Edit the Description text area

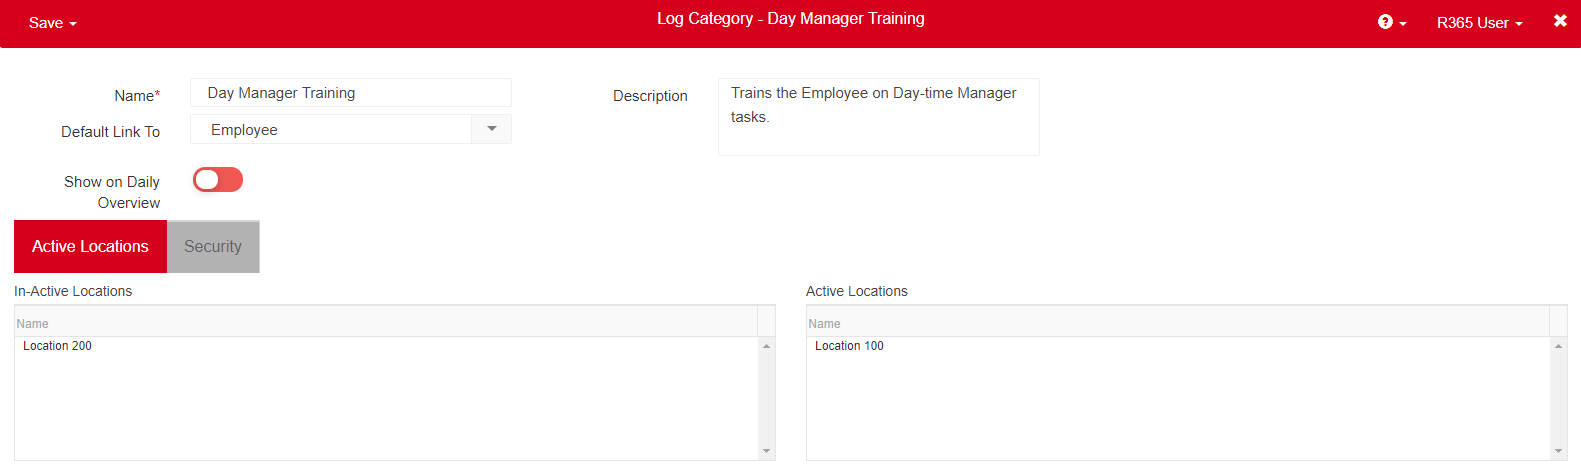(879, 117)
